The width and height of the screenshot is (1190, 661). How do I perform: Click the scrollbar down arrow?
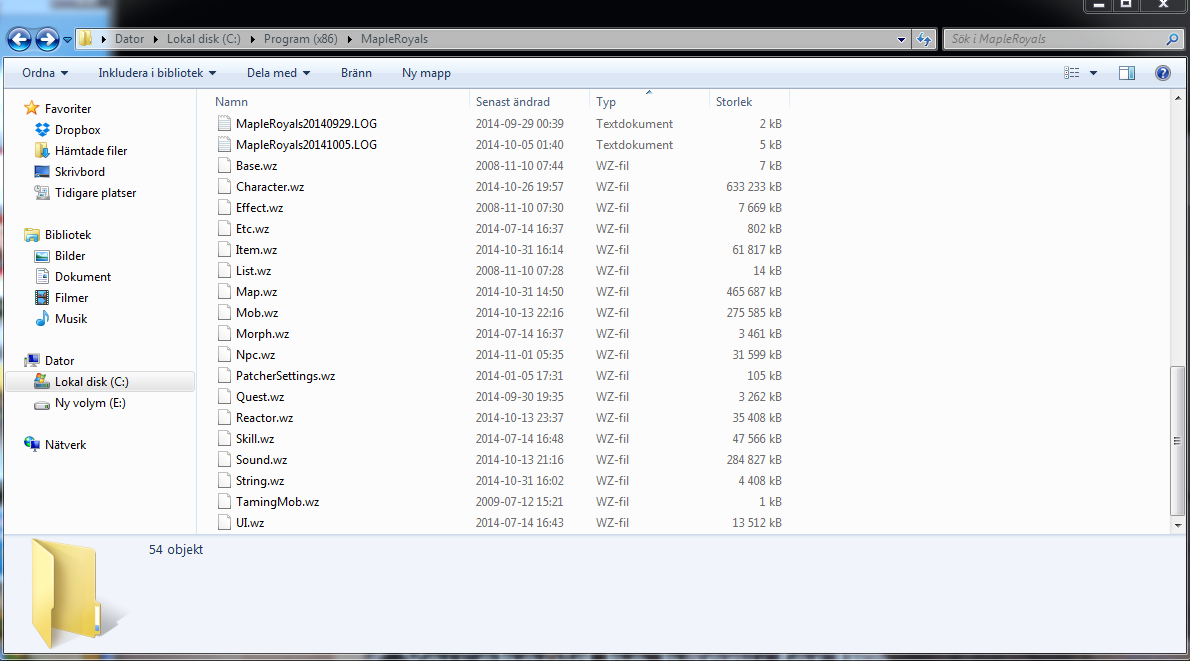coord(1177,525)
